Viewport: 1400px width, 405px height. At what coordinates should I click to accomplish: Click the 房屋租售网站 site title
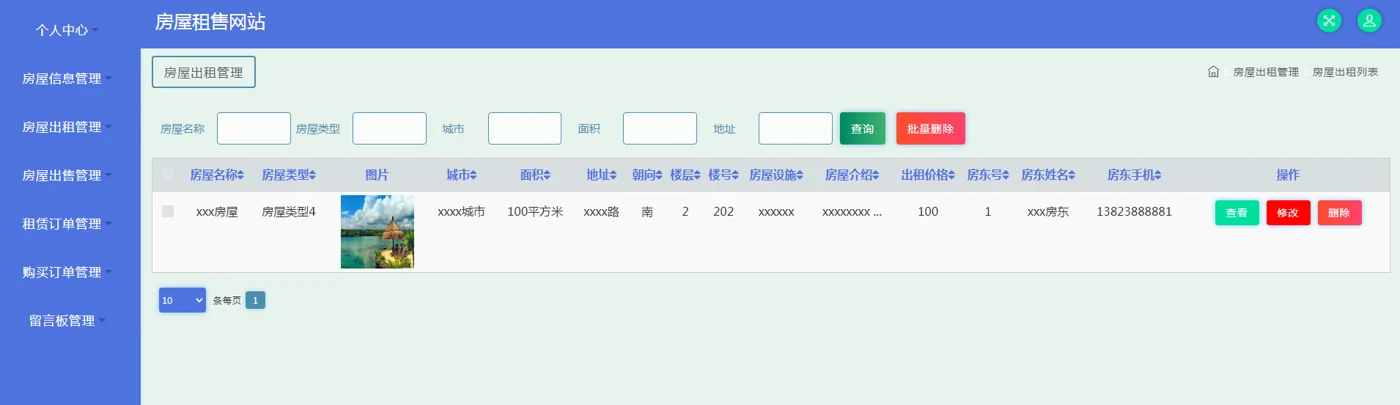(x=211, y=22)
